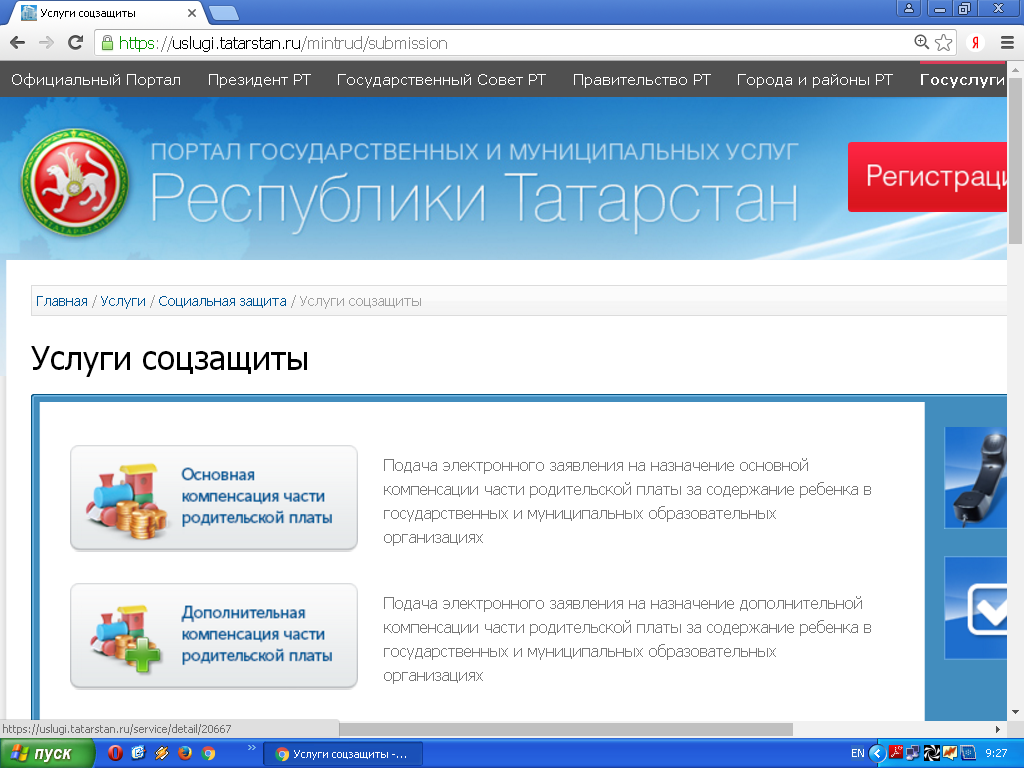Open the zoom magnifier in the address bar

(x=922, y=43)
